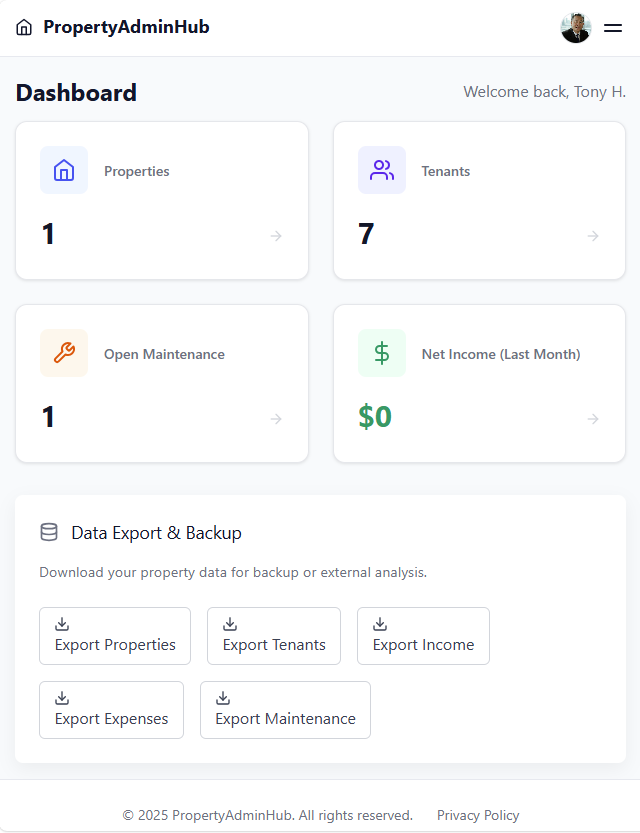Expand the Properties card via its arrow

coord(275,237)
